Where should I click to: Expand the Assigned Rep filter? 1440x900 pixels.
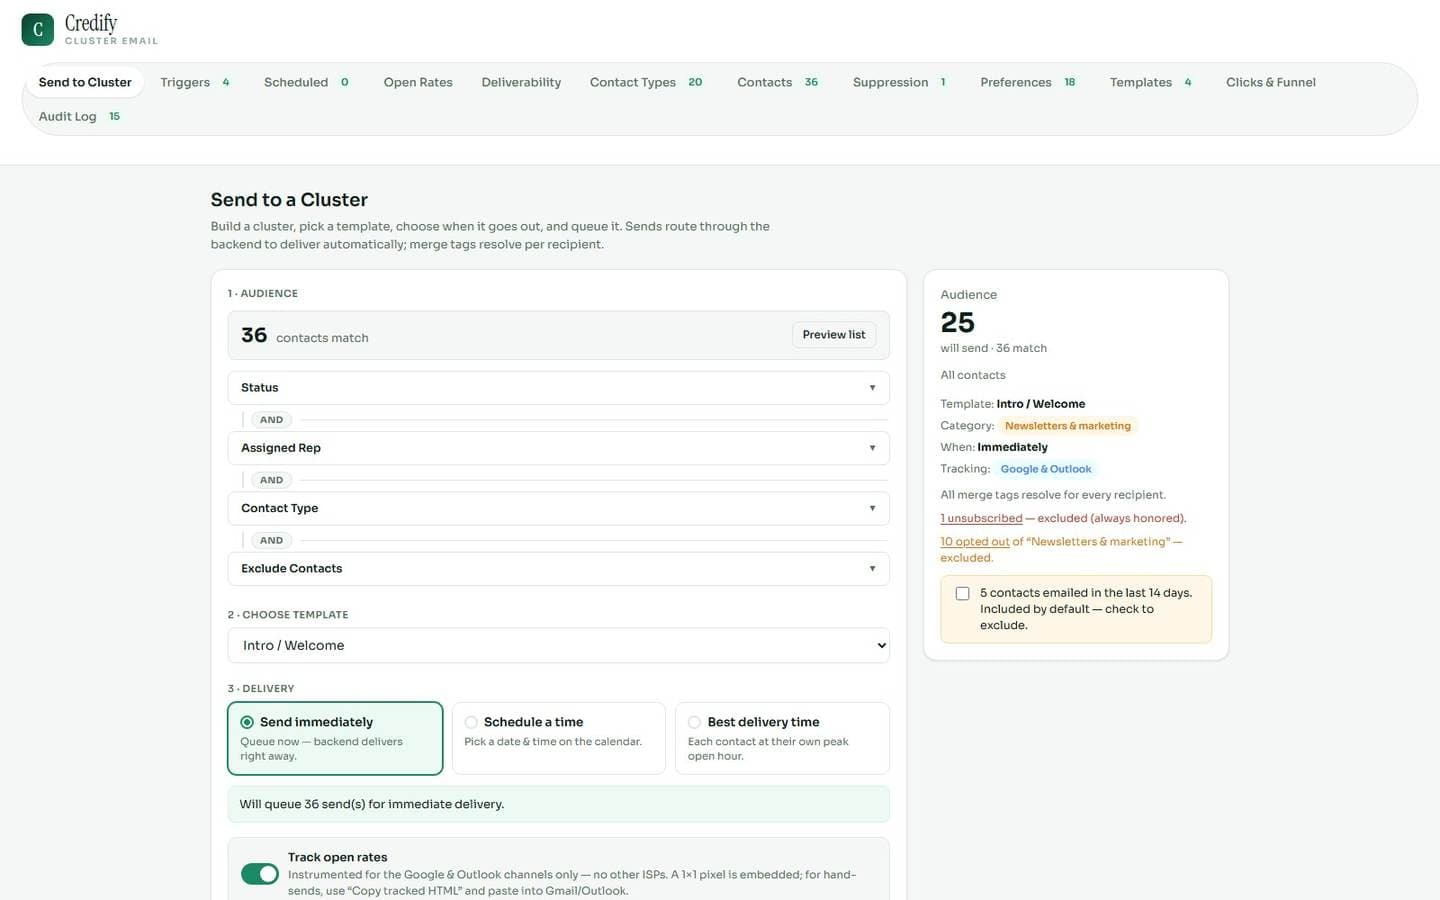pyautogui.click(x=558, y=448)
